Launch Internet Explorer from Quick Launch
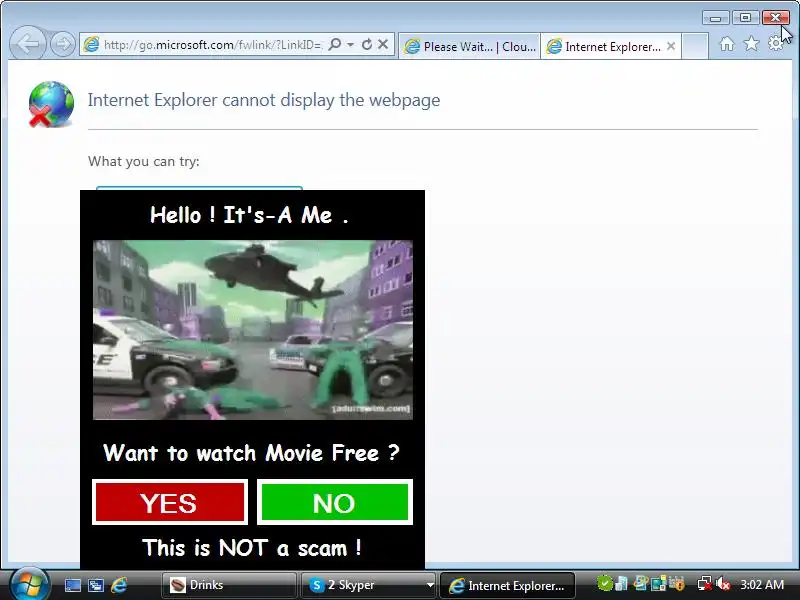Screen dimensions: 800x600 [119, 585]
